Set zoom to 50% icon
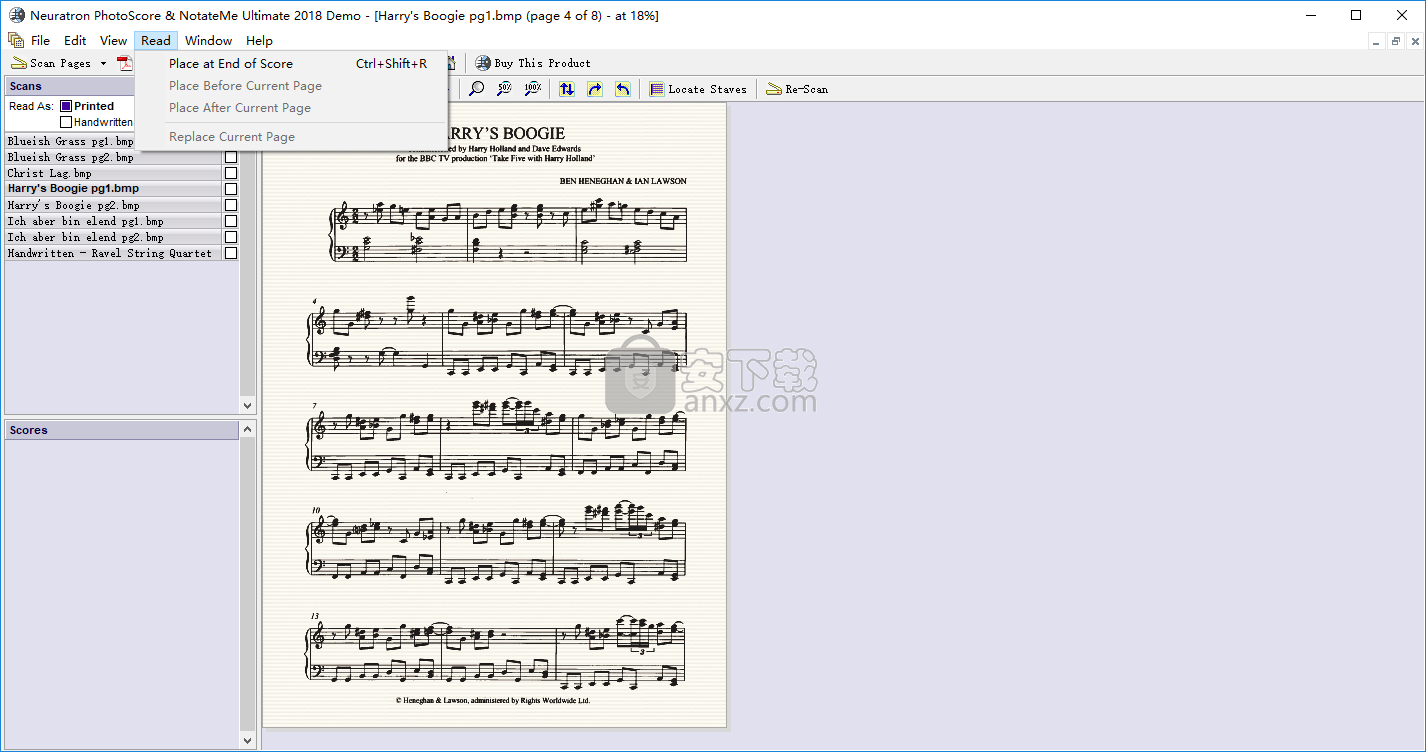 coord(505,89)
